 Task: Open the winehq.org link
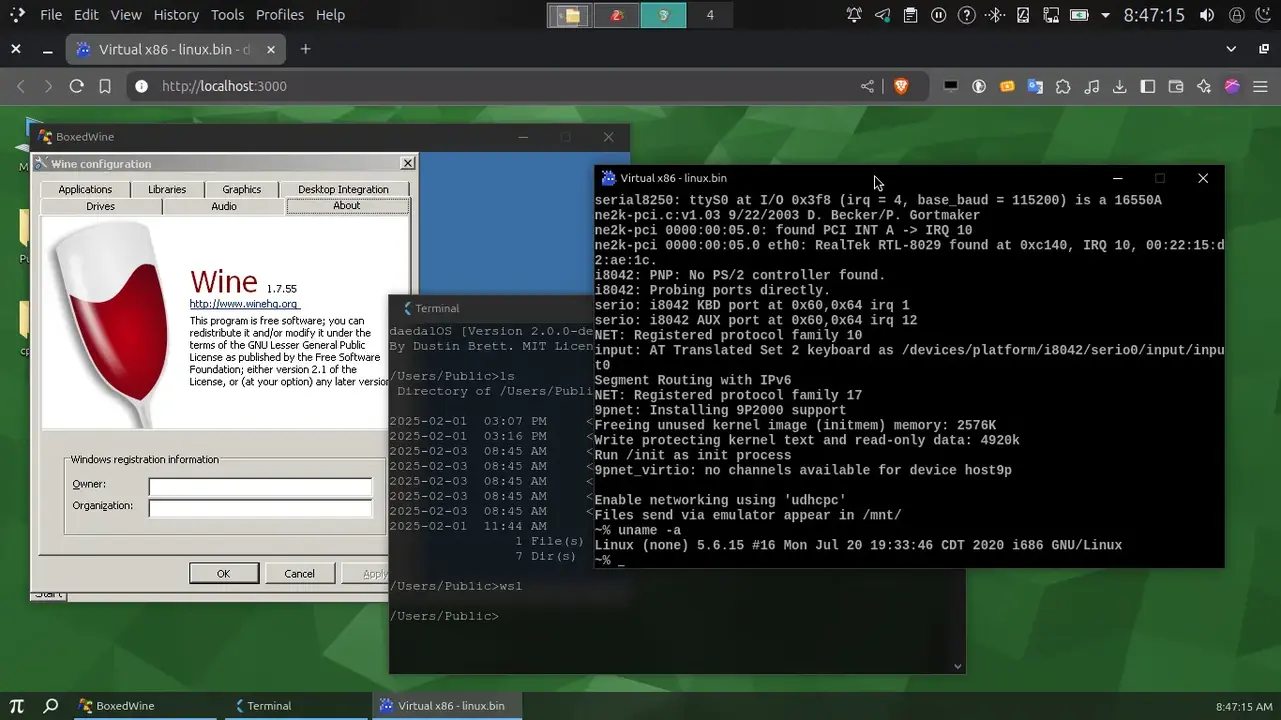pos(244,304)
